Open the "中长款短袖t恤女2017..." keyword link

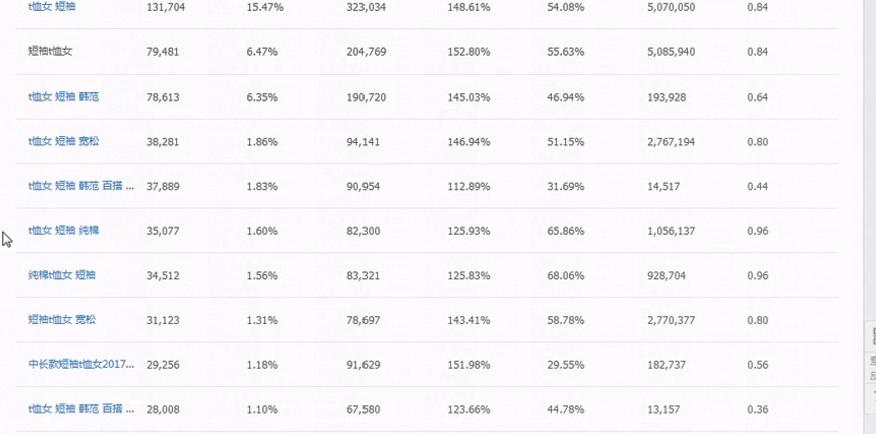[x=81, y=365]
